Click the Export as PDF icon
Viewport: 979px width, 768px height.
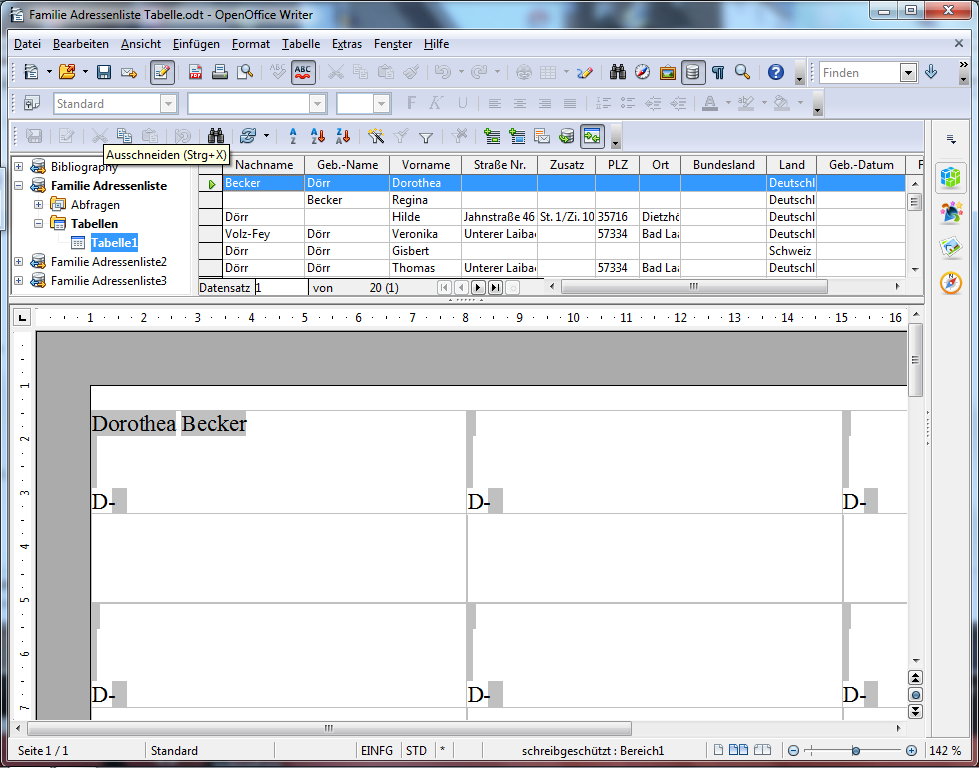click(195, 72)
